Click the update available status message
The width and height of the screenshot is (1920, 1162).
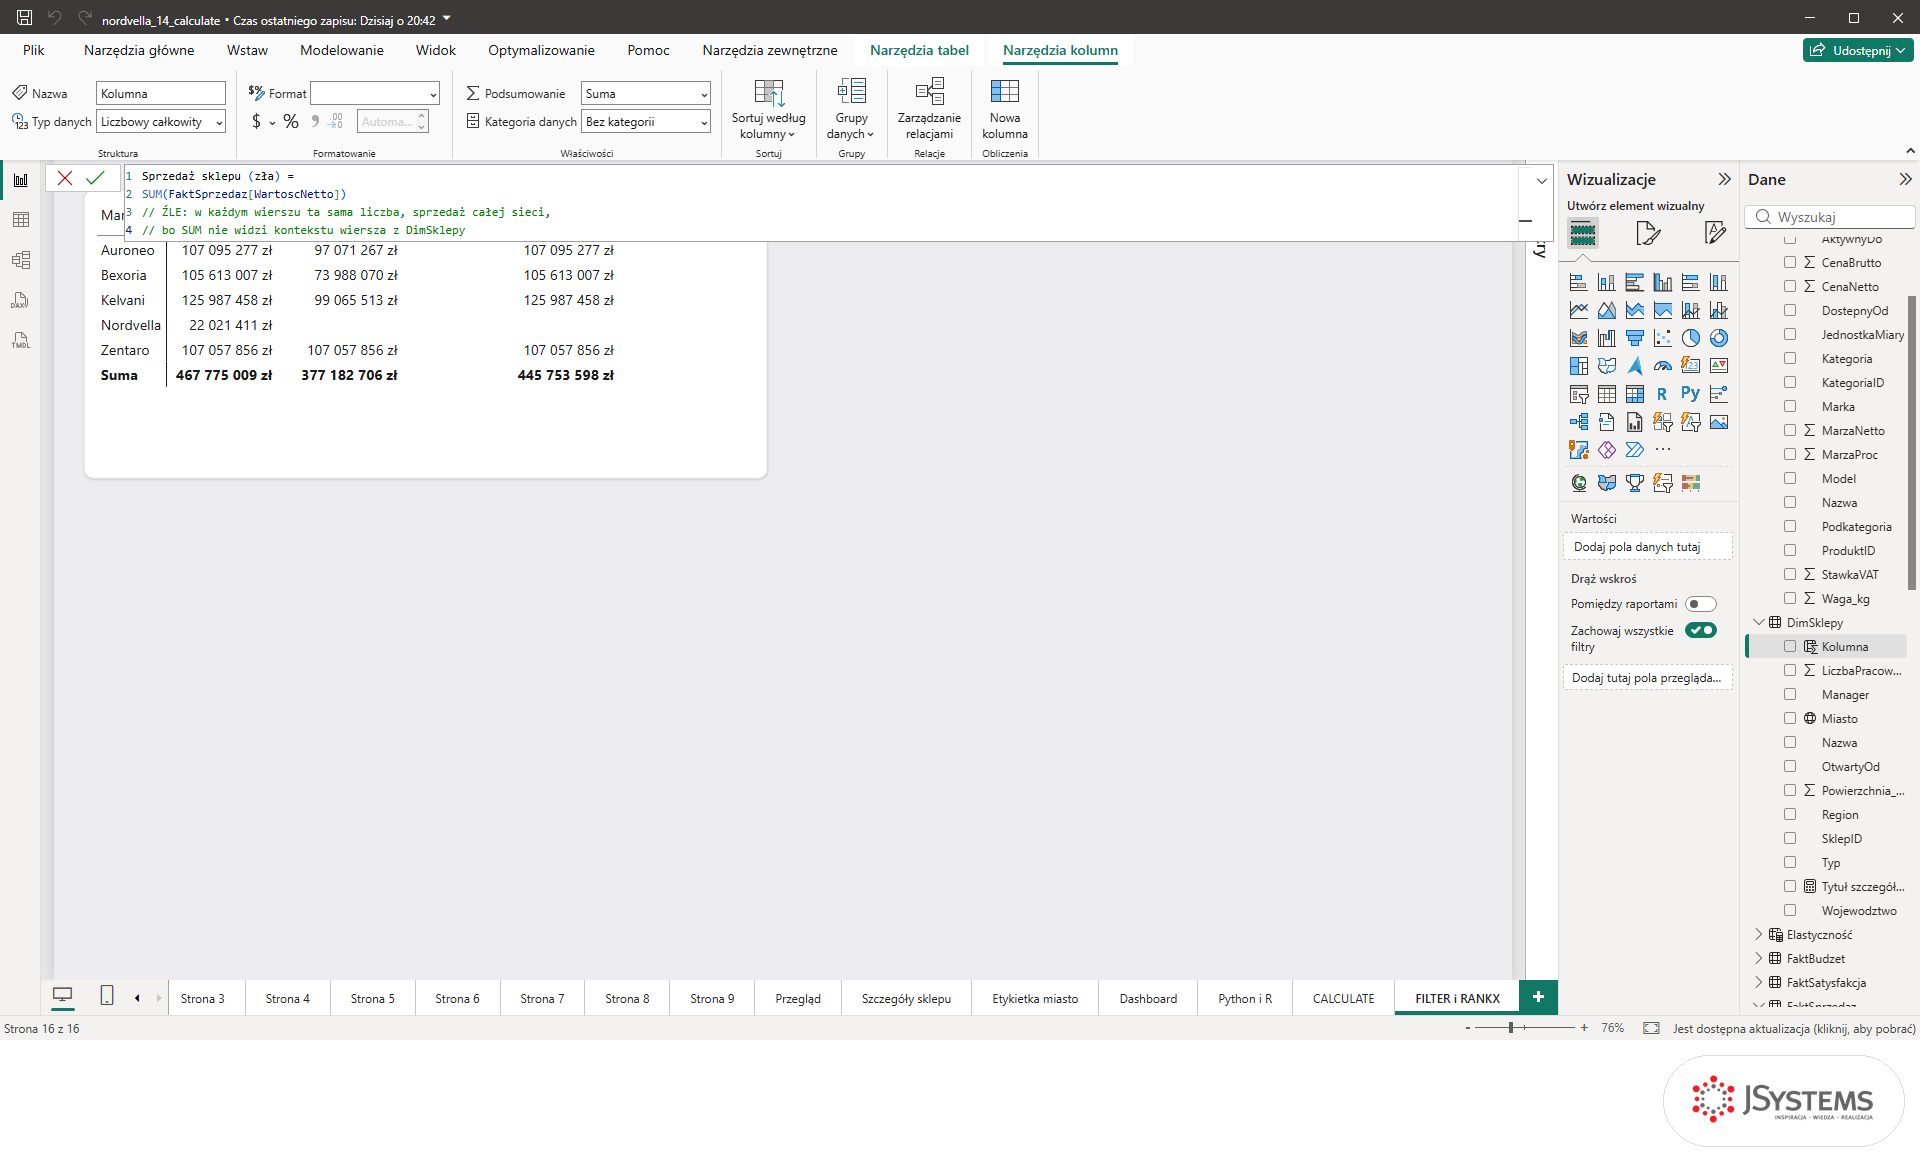[1794, 1028]
